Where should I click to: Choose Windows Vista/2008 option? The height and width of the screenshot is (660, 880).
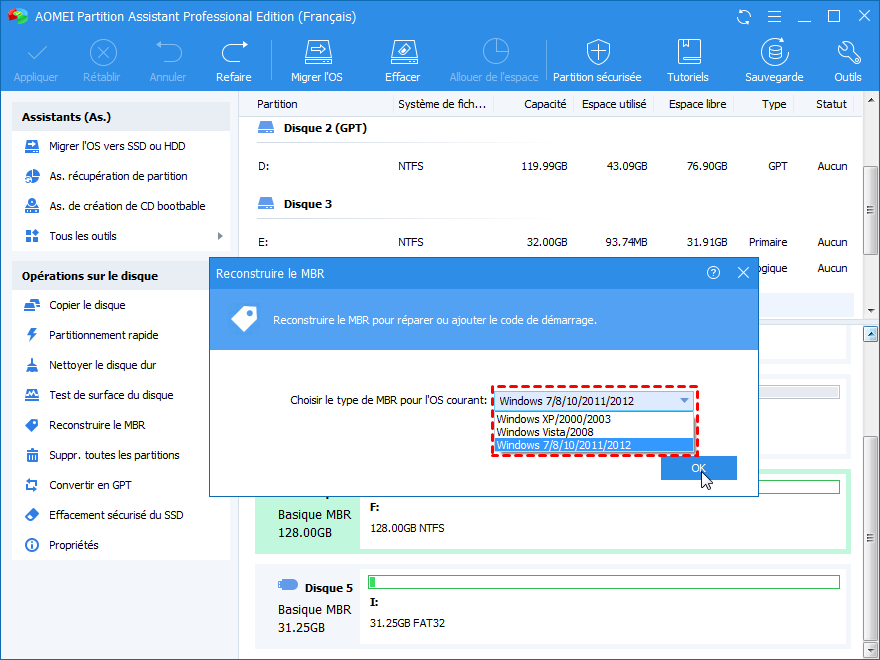(x=594, y=432)
